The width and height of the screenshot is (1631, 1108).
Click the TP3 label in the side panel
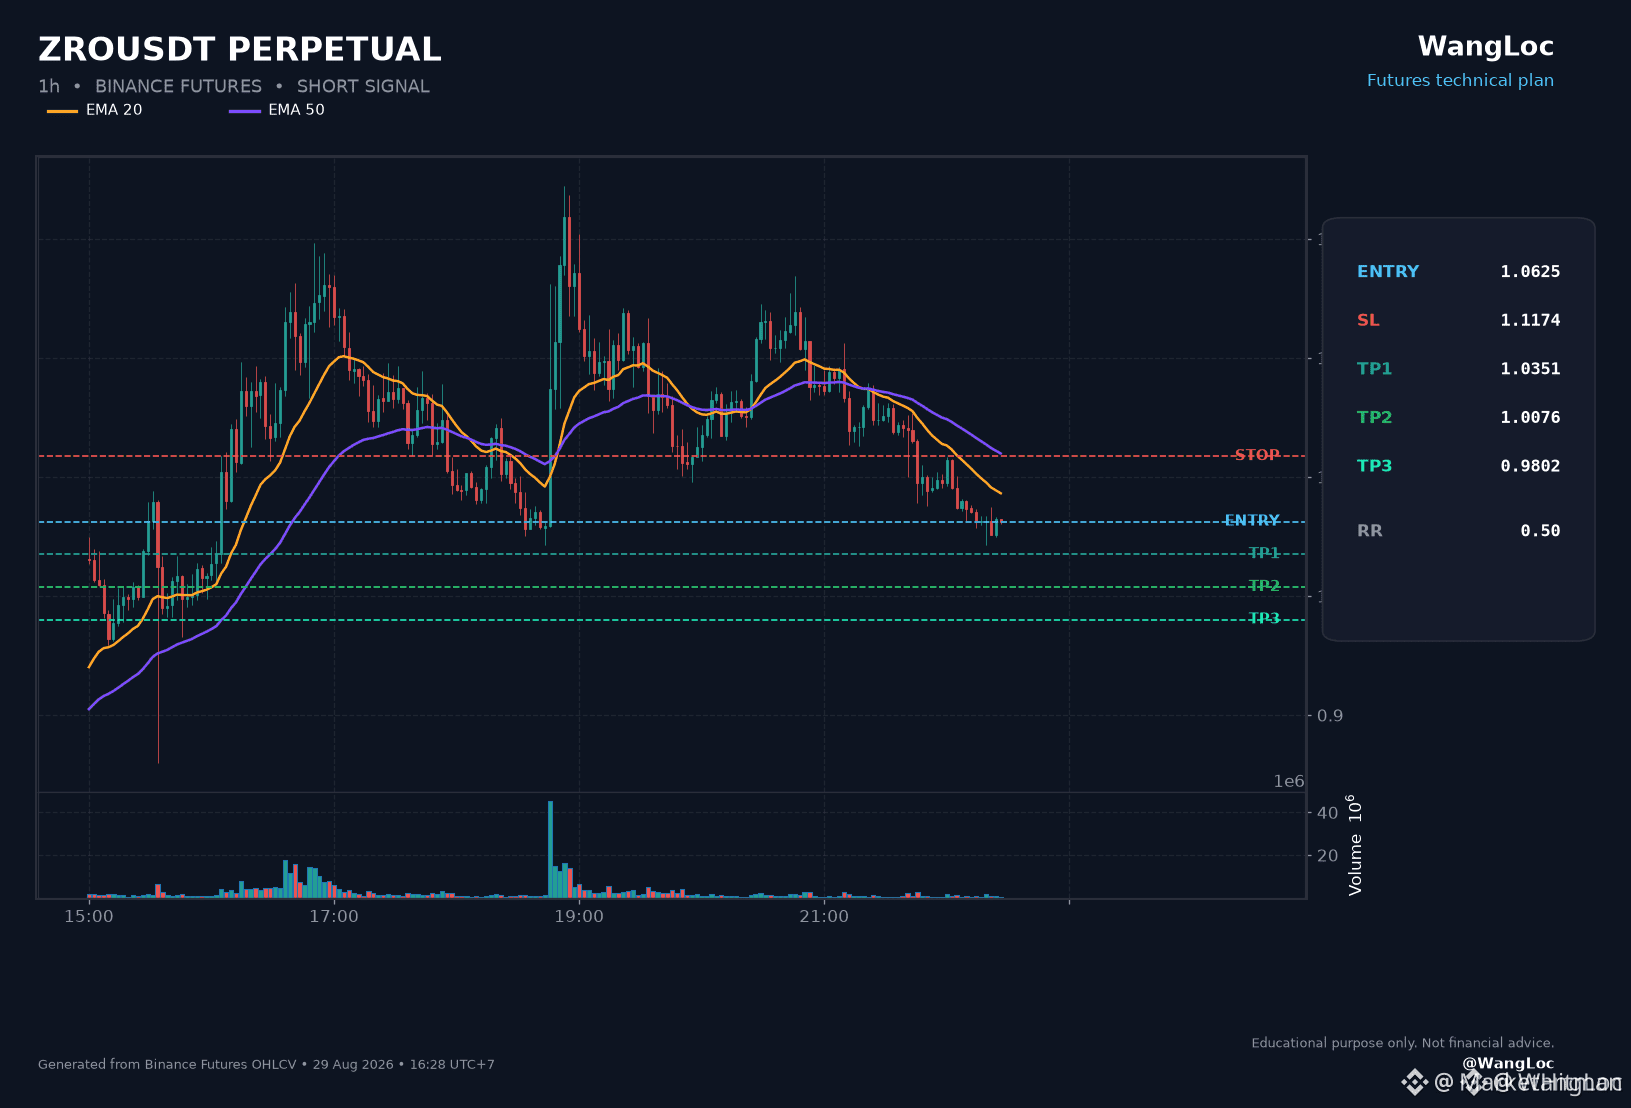(x=1374, y=466)
